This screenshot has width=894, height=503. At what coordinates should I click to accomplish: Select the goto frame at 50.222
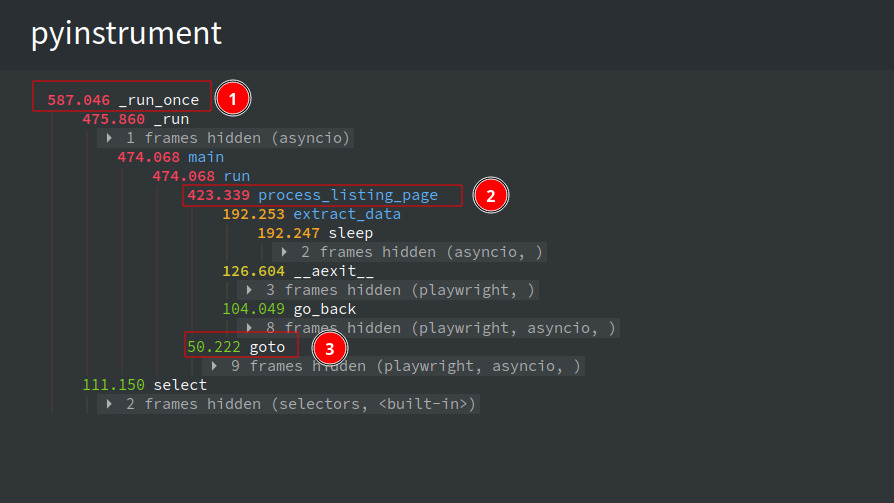tap(236, 347)
